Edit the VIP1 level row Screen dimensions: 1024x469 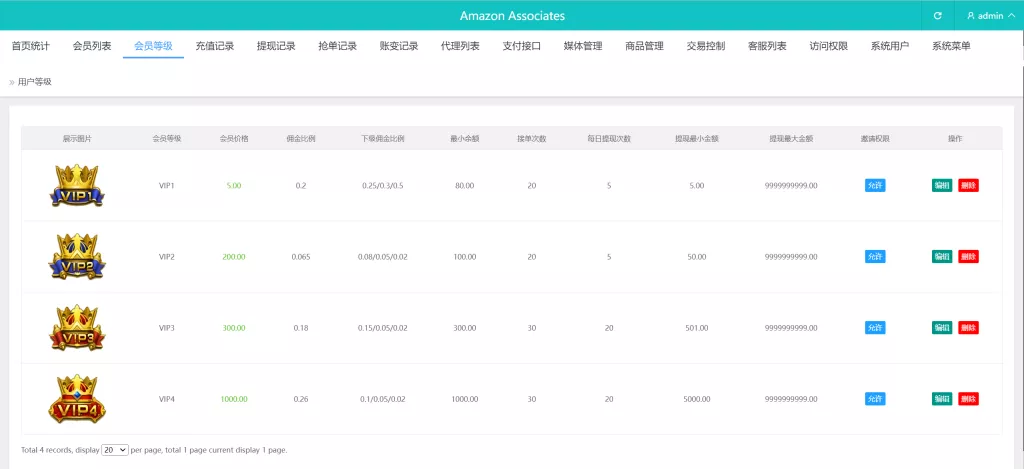tap(941, 186)
